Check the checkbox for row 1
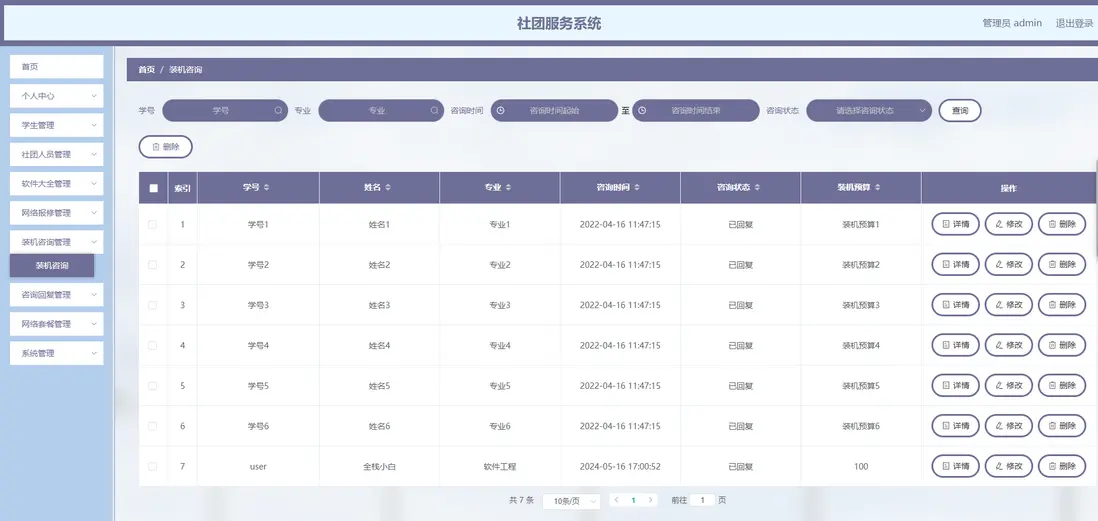The height and width of the screenshot is (521, 1098). click(153, 225)
